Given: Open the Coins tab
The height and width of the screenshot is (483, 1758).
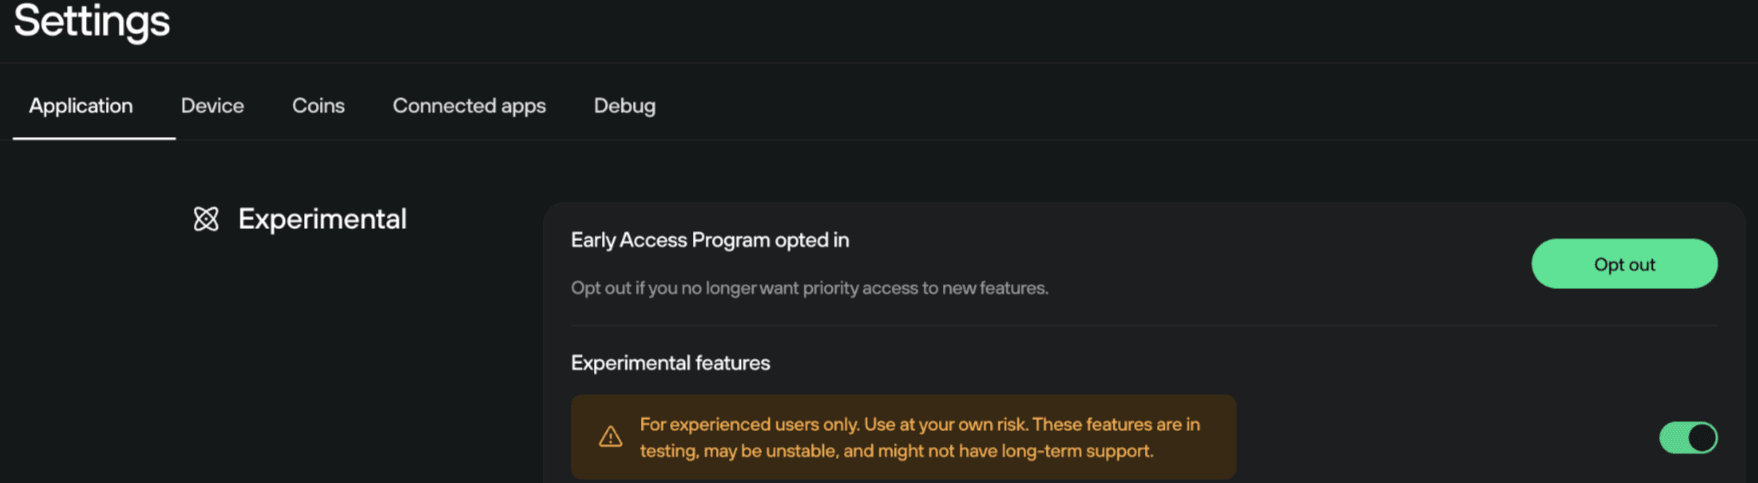Looking at the screenshot, I should pyautogui.click(x=318, y=106).
